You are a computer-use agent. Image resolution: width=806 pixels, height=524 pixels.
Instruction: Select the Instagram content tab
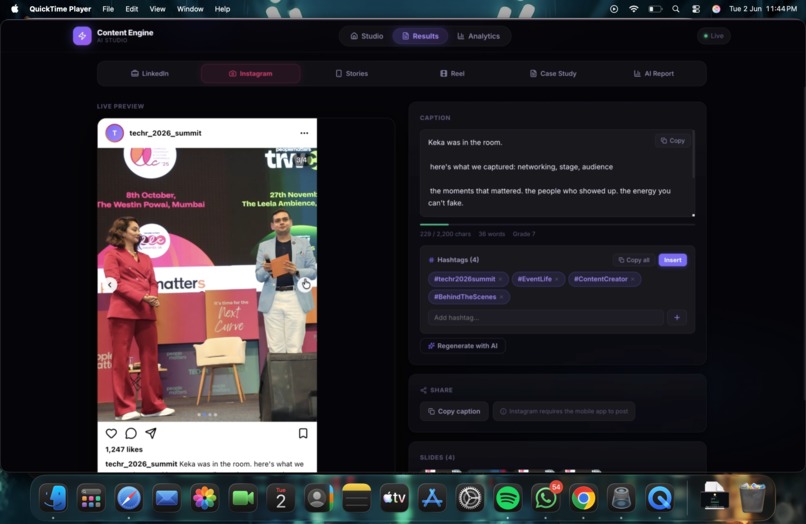point(251,74)
